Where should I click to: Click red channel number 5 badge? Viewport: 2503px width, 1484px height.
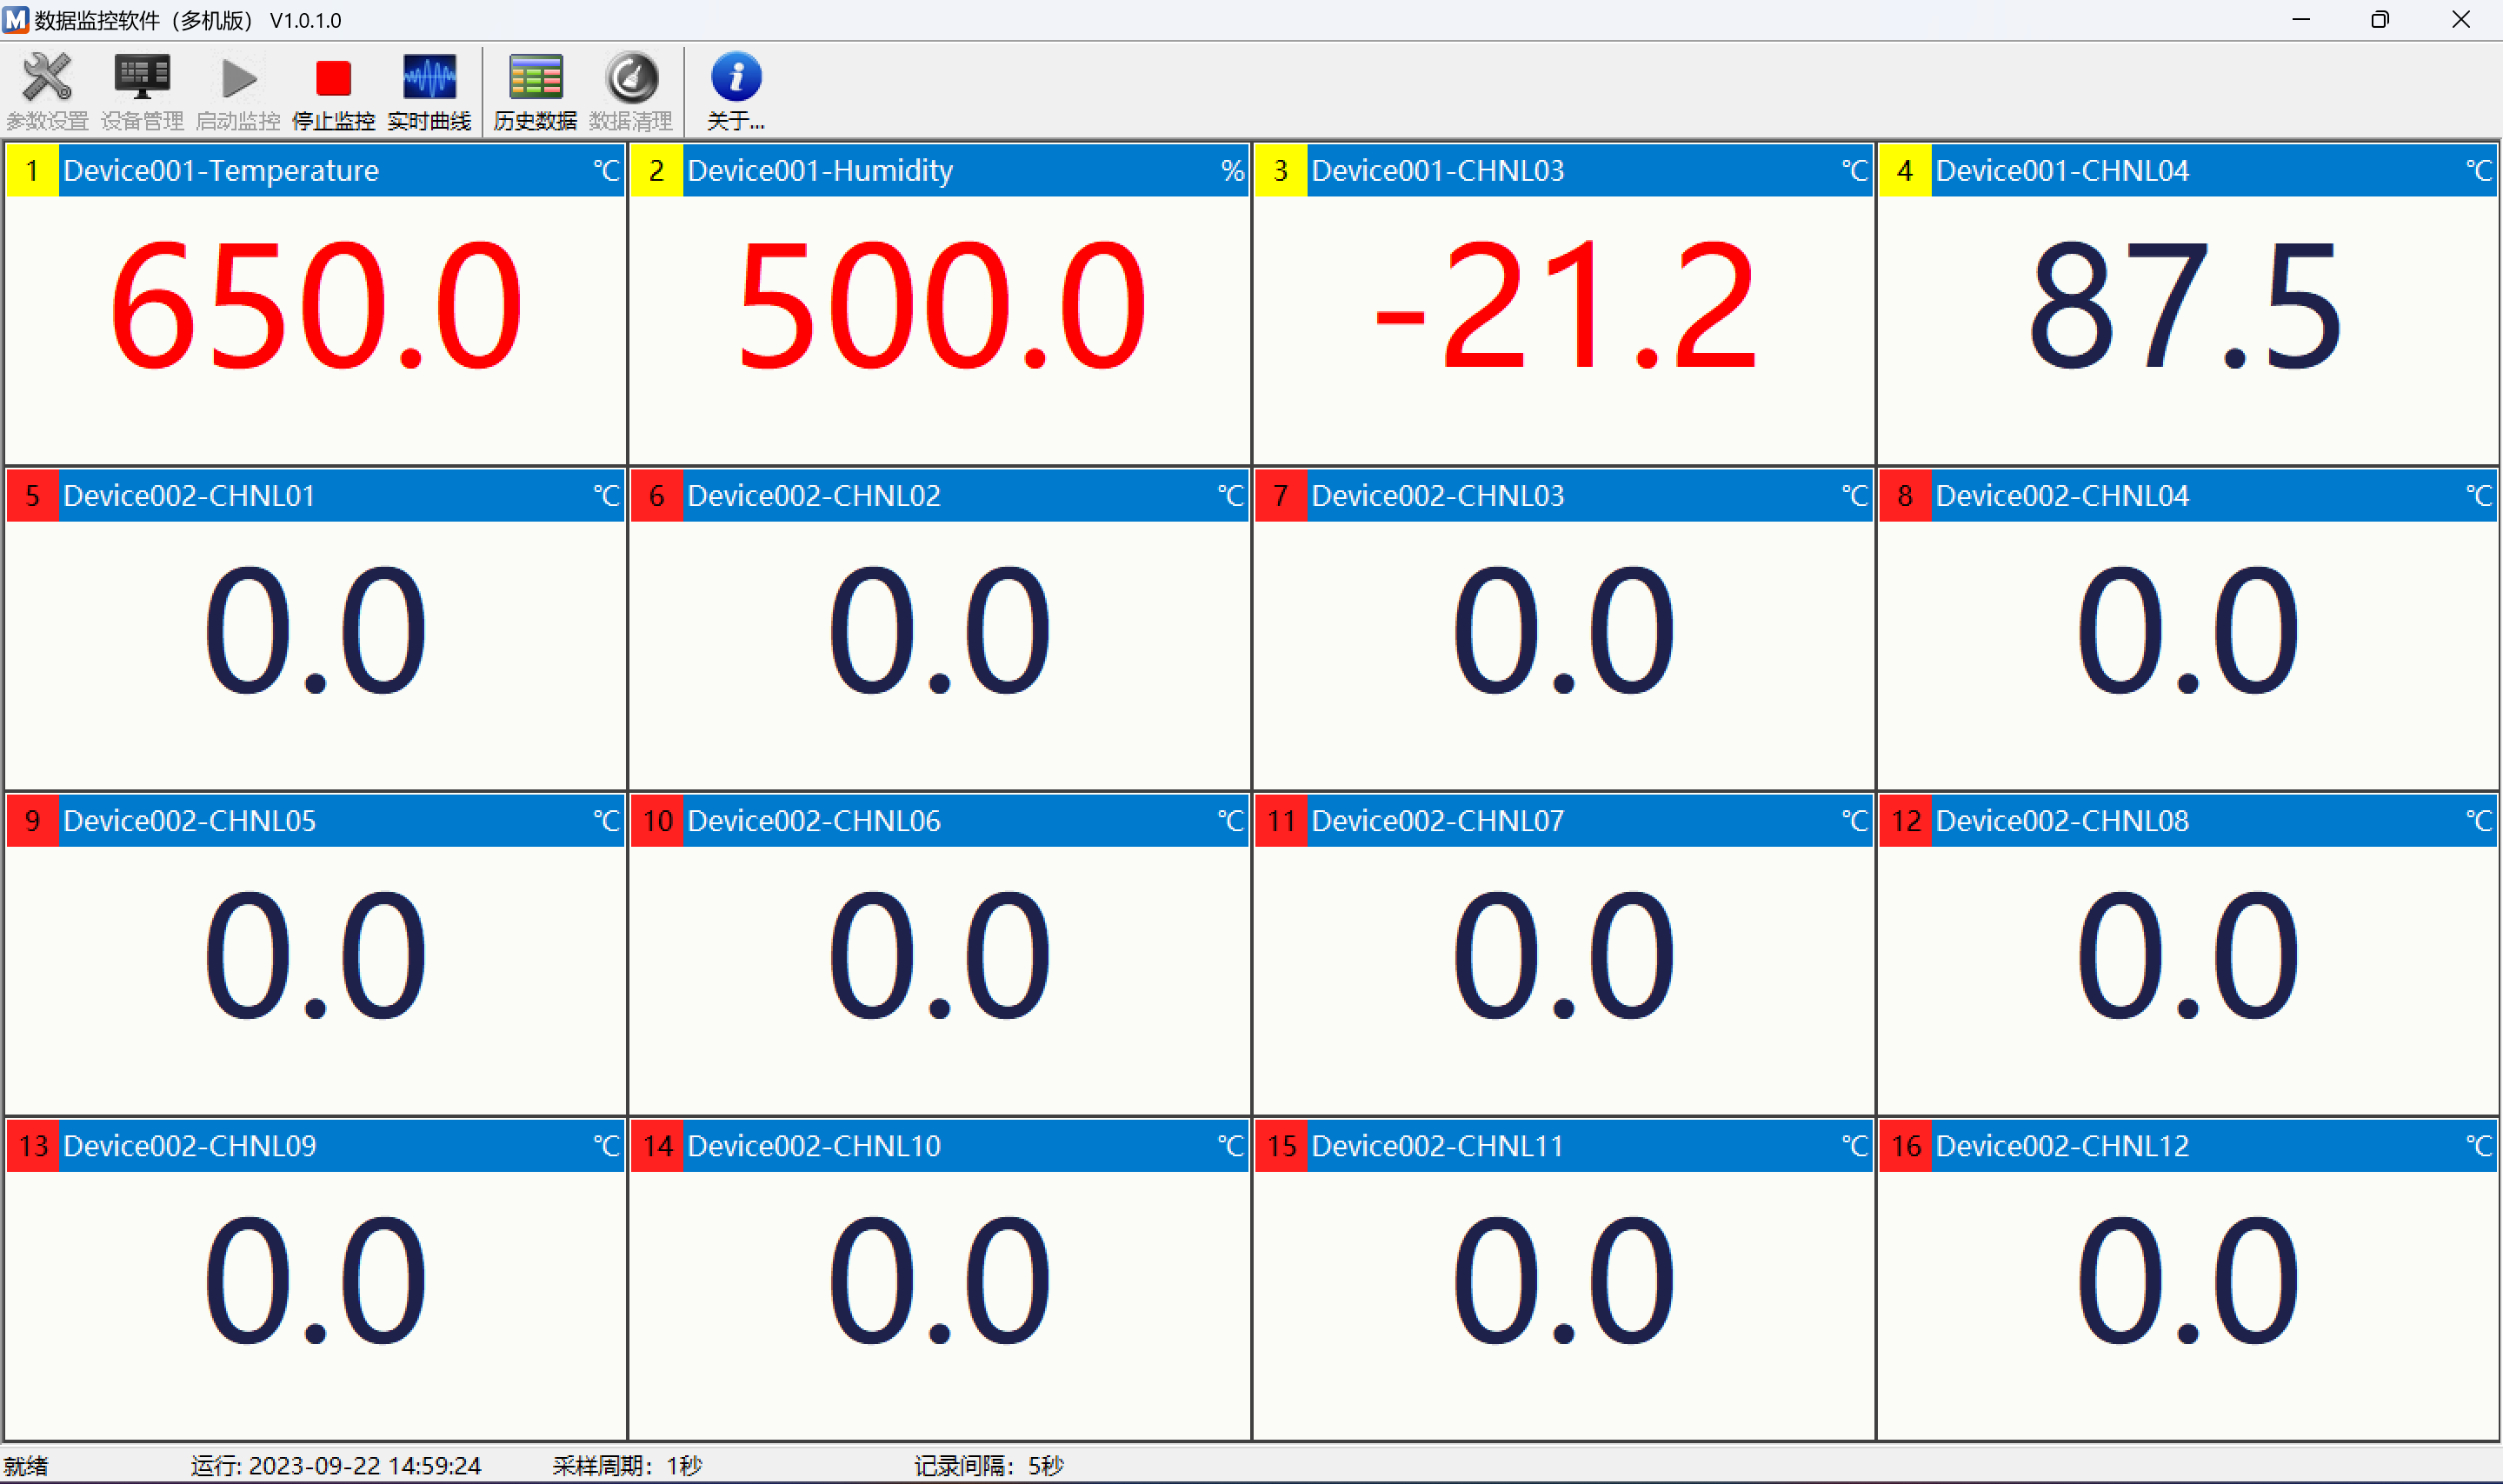click(33, 495)
